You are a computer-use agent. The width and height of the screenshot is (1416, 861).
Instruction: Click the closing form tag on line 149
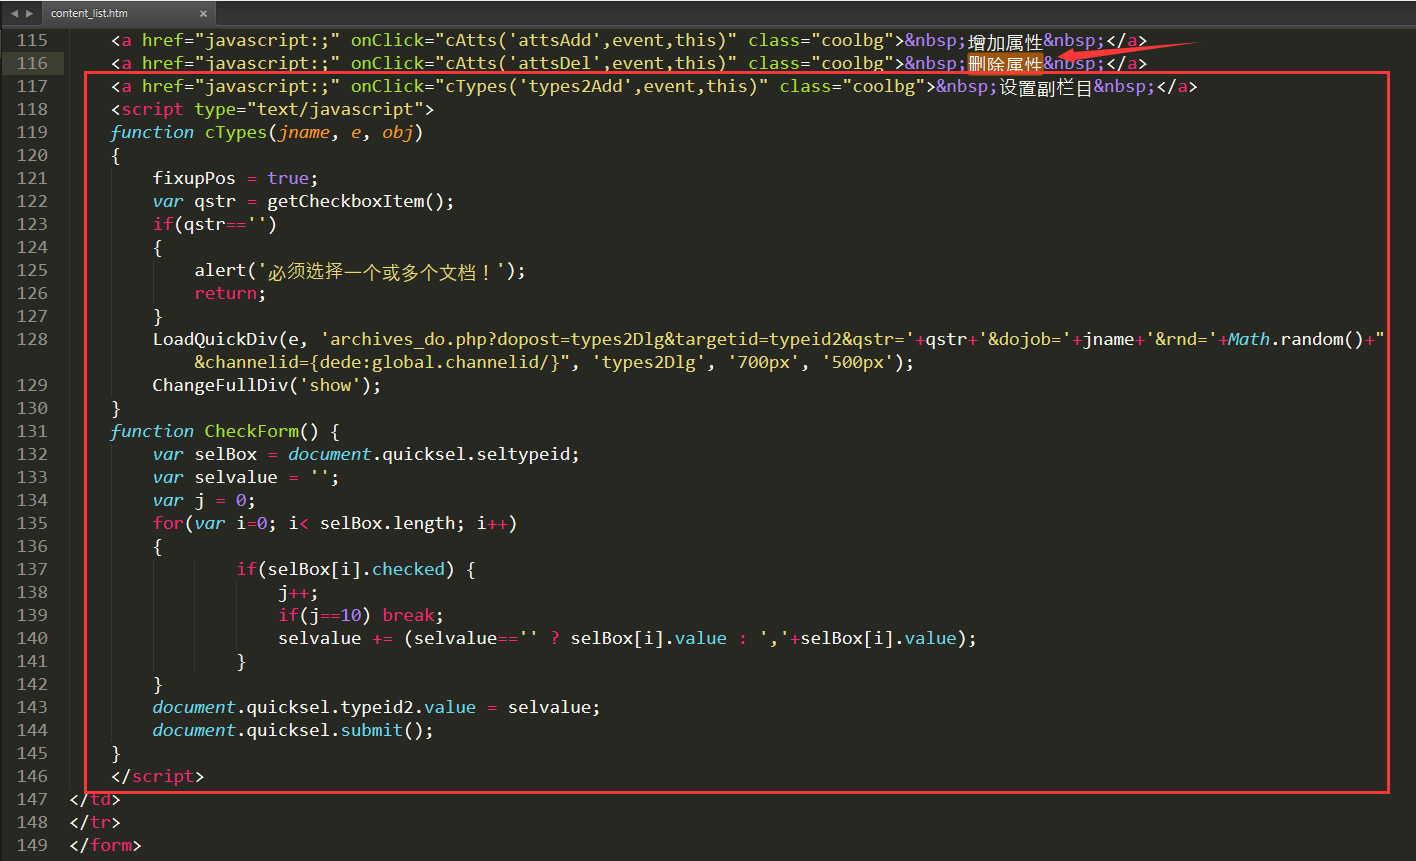[105, 845]
